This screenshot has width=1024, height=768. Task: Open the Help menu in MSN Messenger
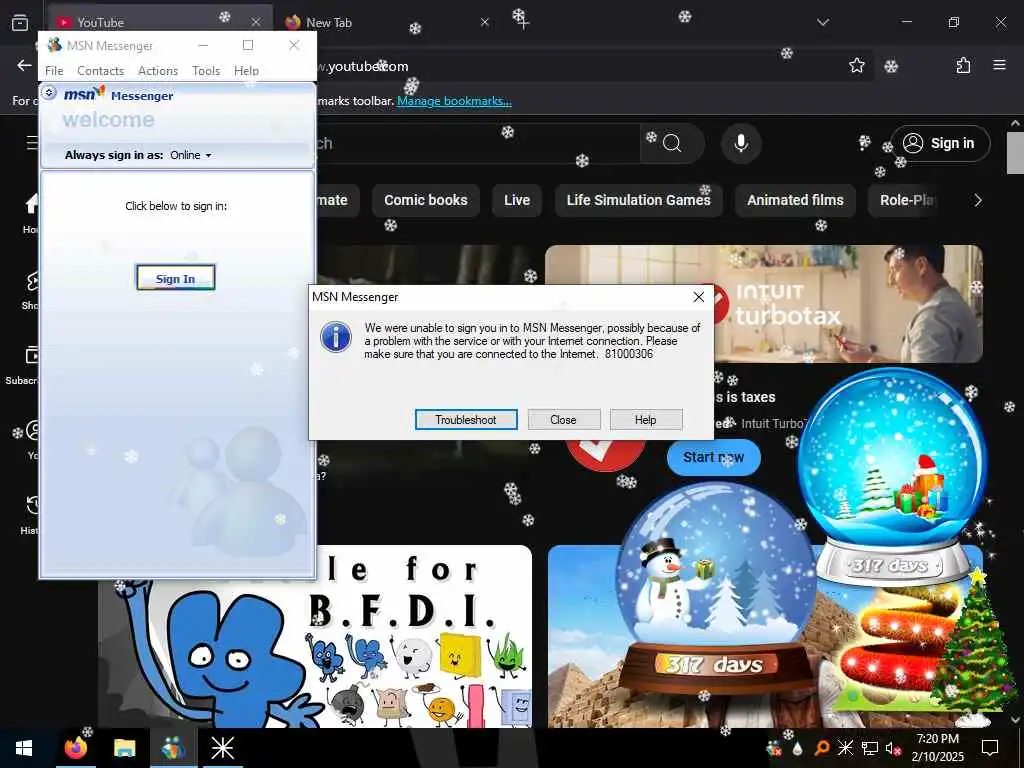click(x=246, y=71)
